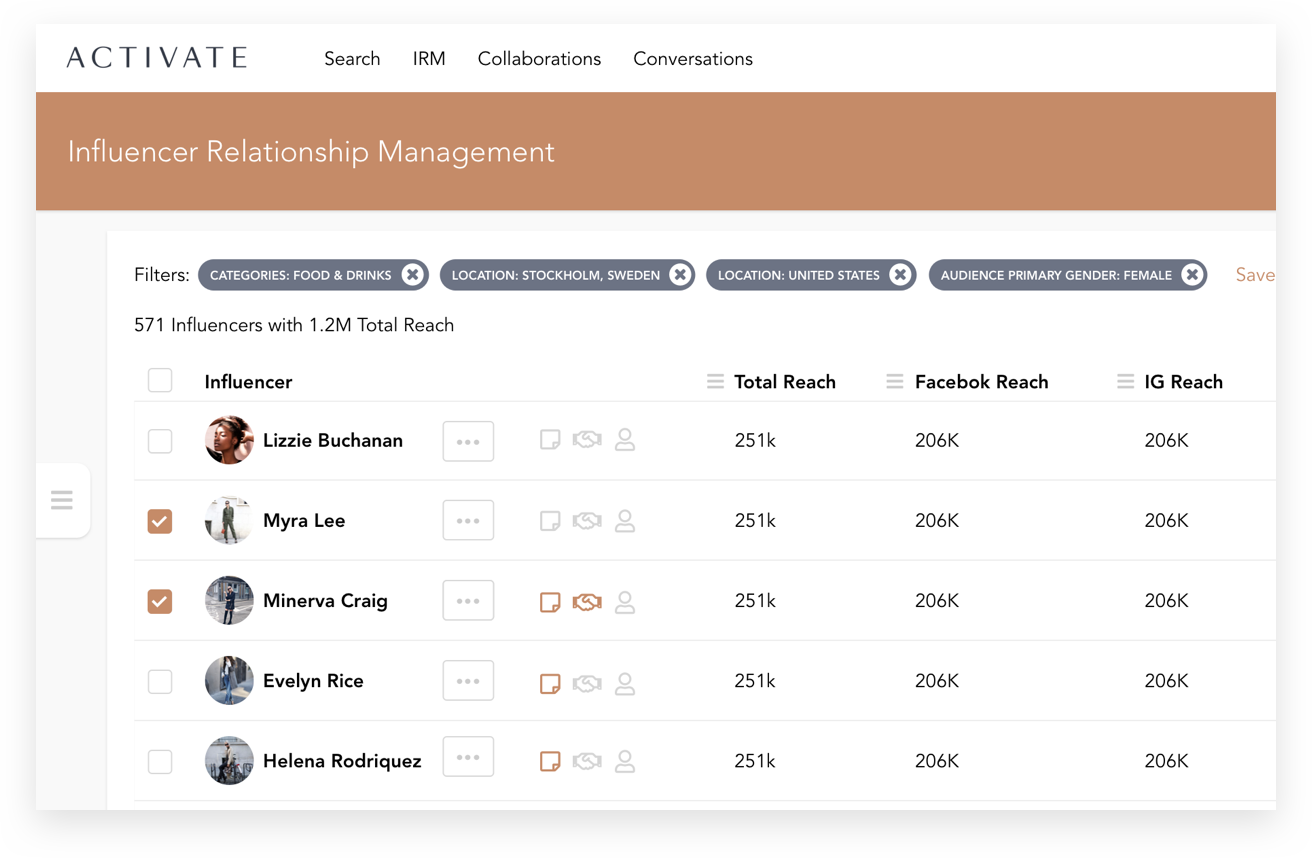Viewport: 1312px width, 858px height.
Task: Click Lizzie Buchanan's avatar photo
Action: tap(229, 441)
